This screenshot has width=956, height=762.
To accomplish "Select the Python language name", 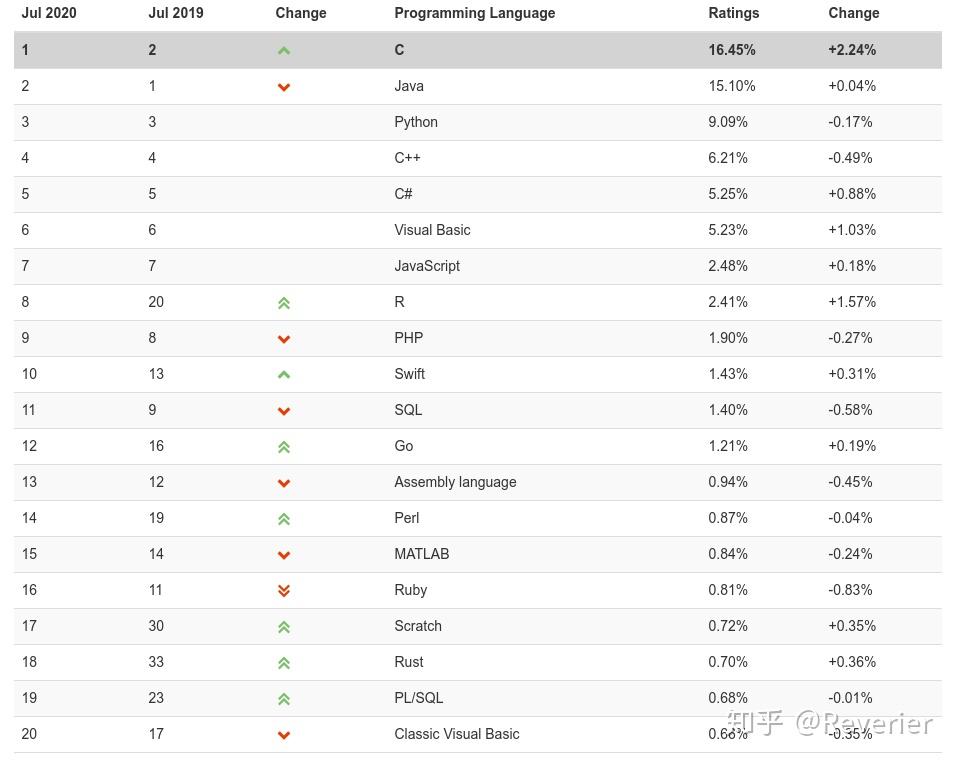I will (416, 122).
